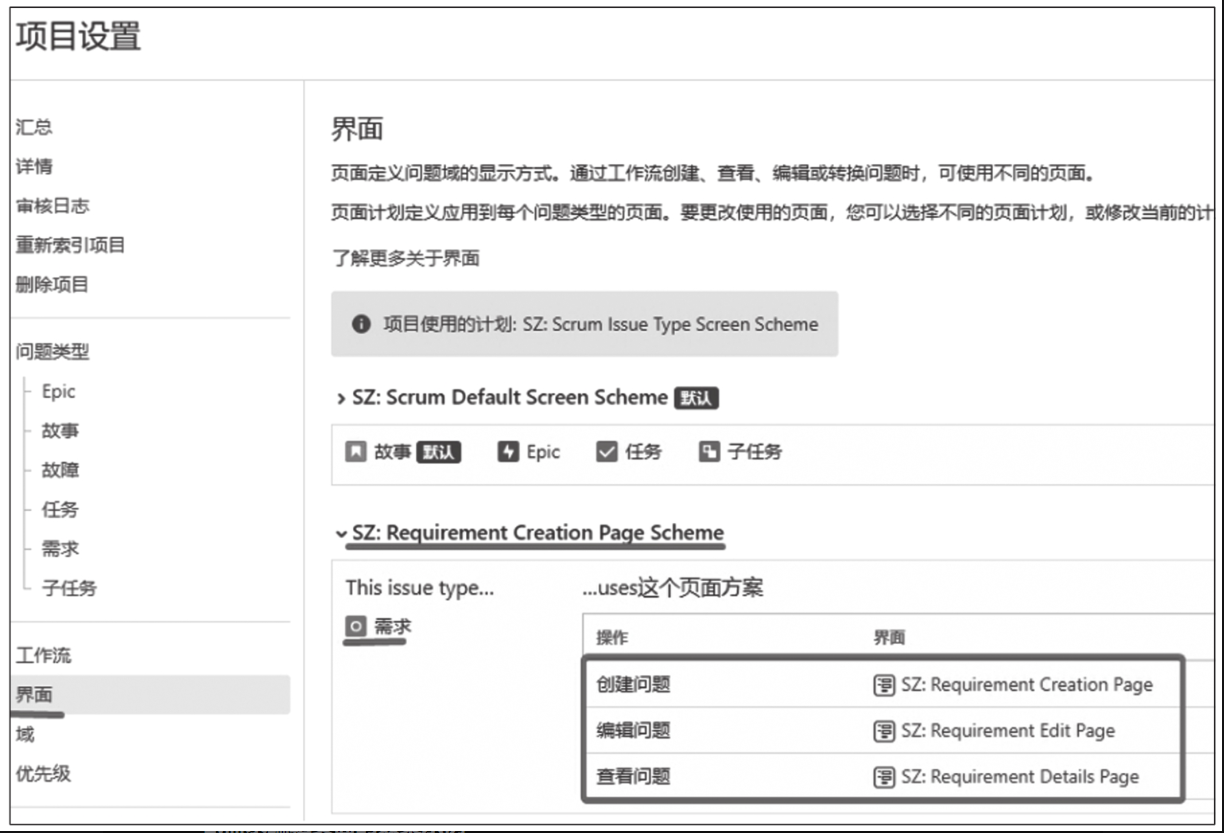Click the Epic lightning bolt icon
Image resolution: width=1224 pixels, height=833 pixels.
507,452
